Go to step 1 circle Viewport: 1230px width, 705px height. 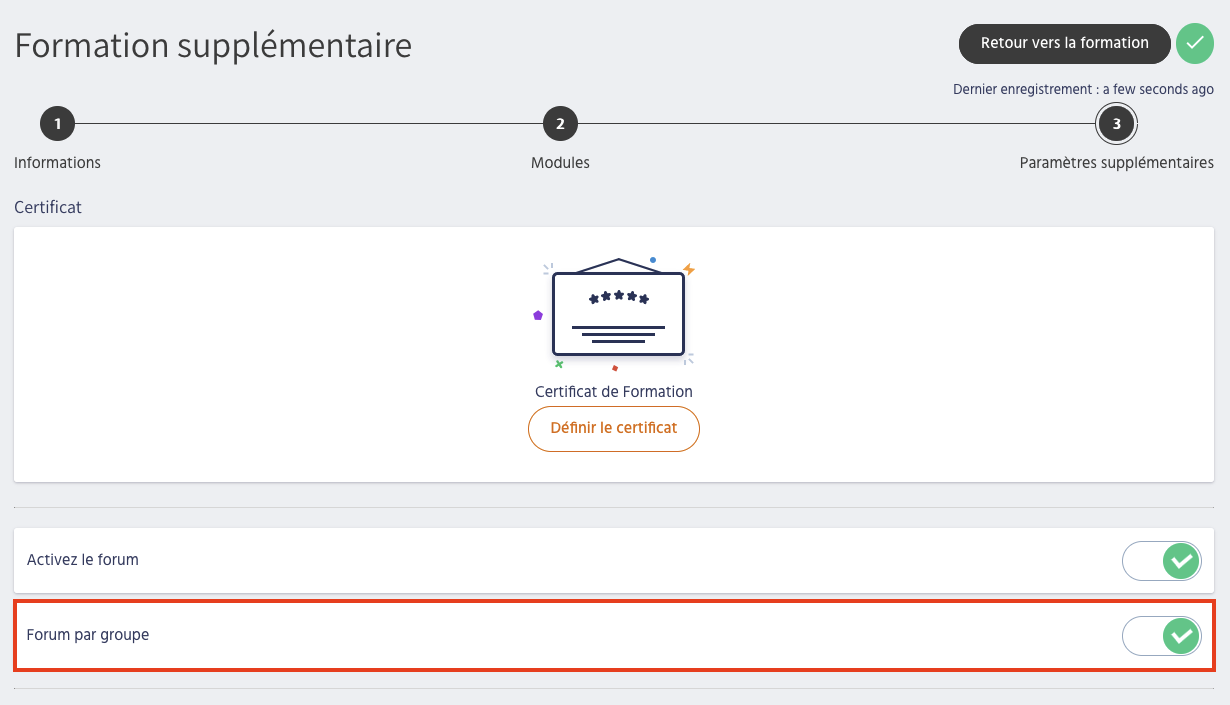click(58, 124)
